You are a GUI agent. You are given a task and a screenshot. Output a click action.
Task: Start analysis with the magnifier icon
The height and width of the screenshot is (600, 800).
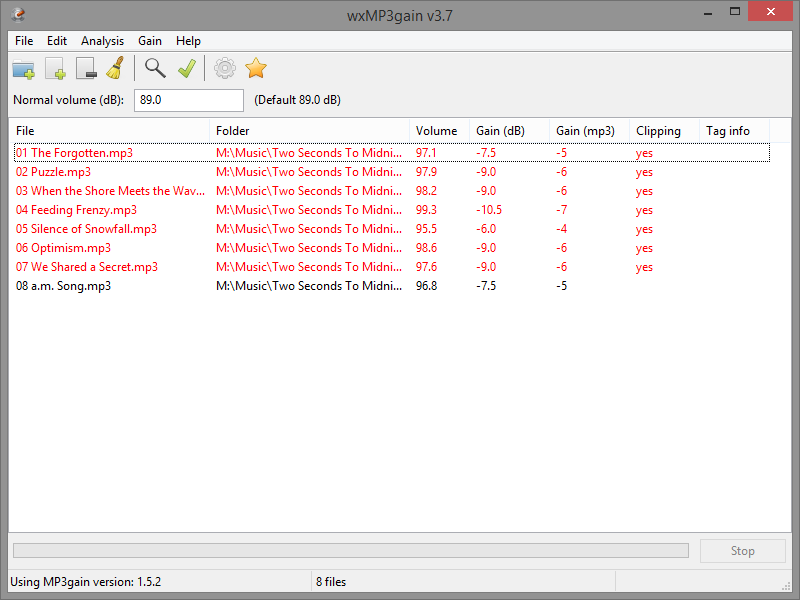coord(154,68)
